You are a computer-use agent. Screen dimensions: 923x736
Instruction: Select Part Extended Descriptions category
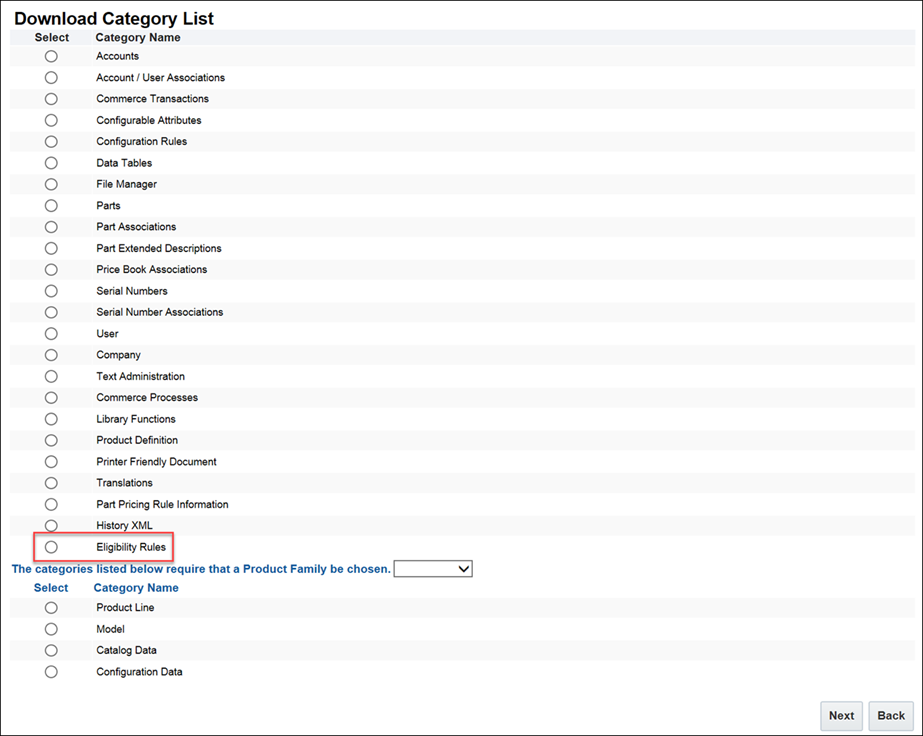[x=51, y=248]
